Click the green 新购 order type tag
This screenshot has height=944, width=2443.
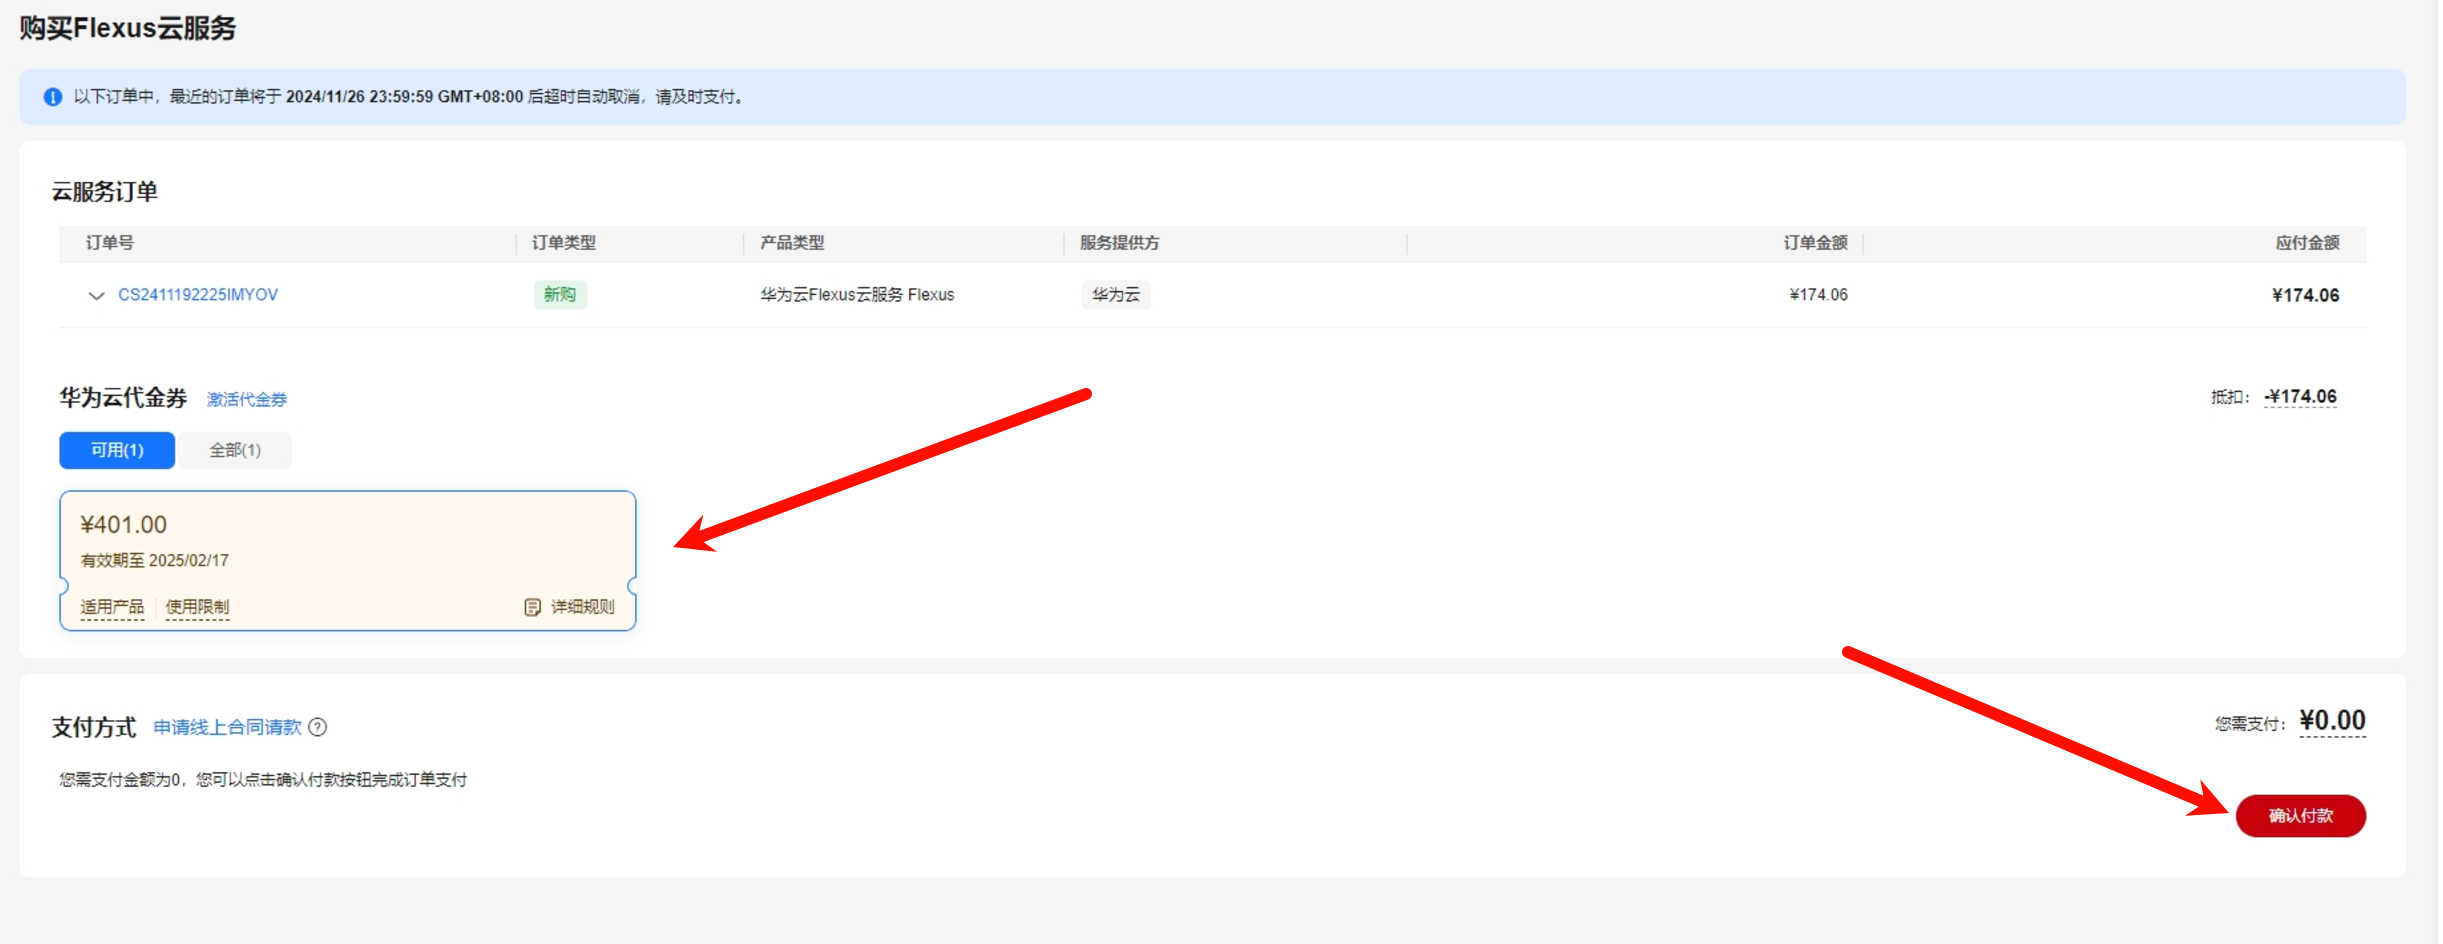tap(559, 295)
